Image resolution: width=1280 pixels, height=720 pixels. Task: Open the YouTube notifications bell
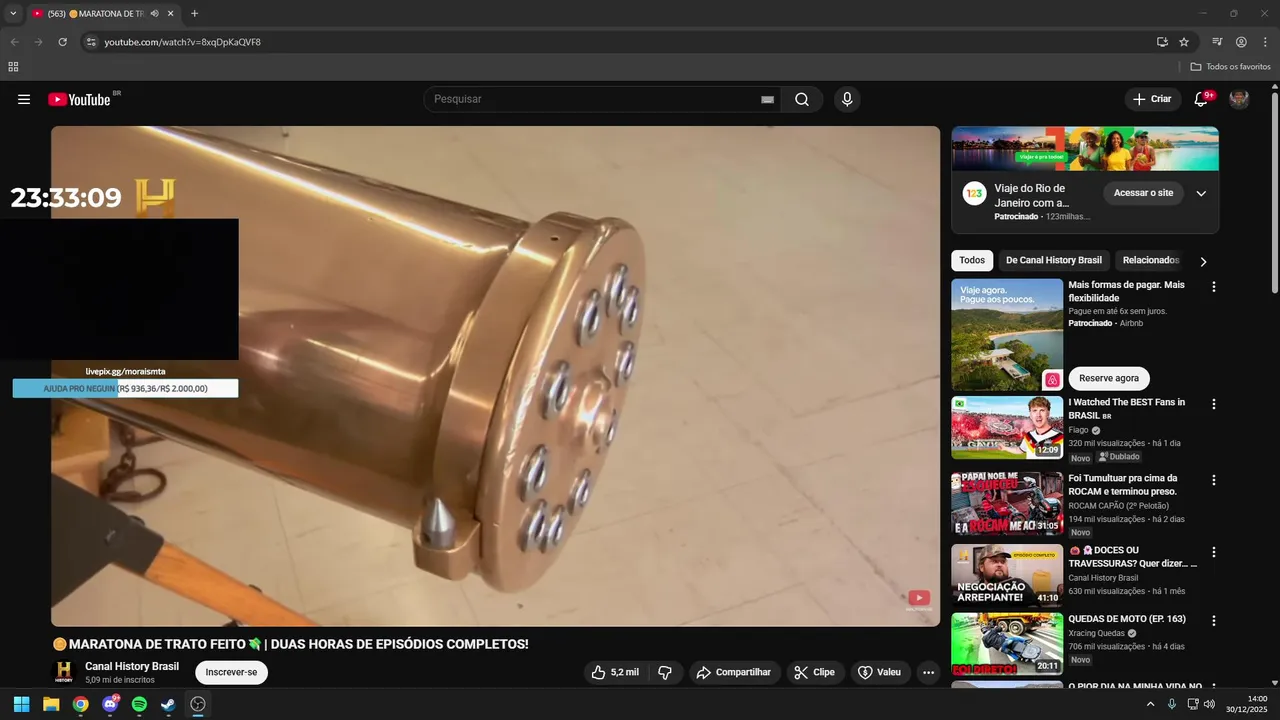(1202, 99)
